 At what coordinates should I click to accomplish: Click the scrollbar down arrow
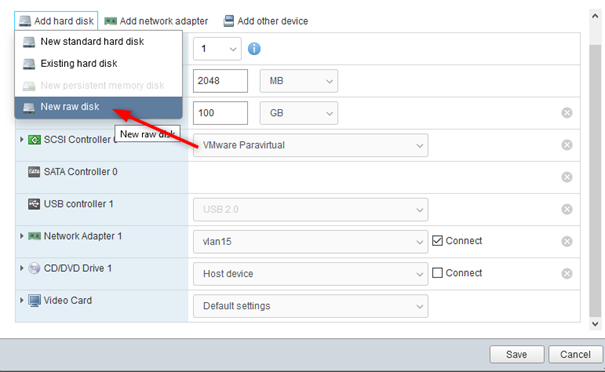(595, 324)
